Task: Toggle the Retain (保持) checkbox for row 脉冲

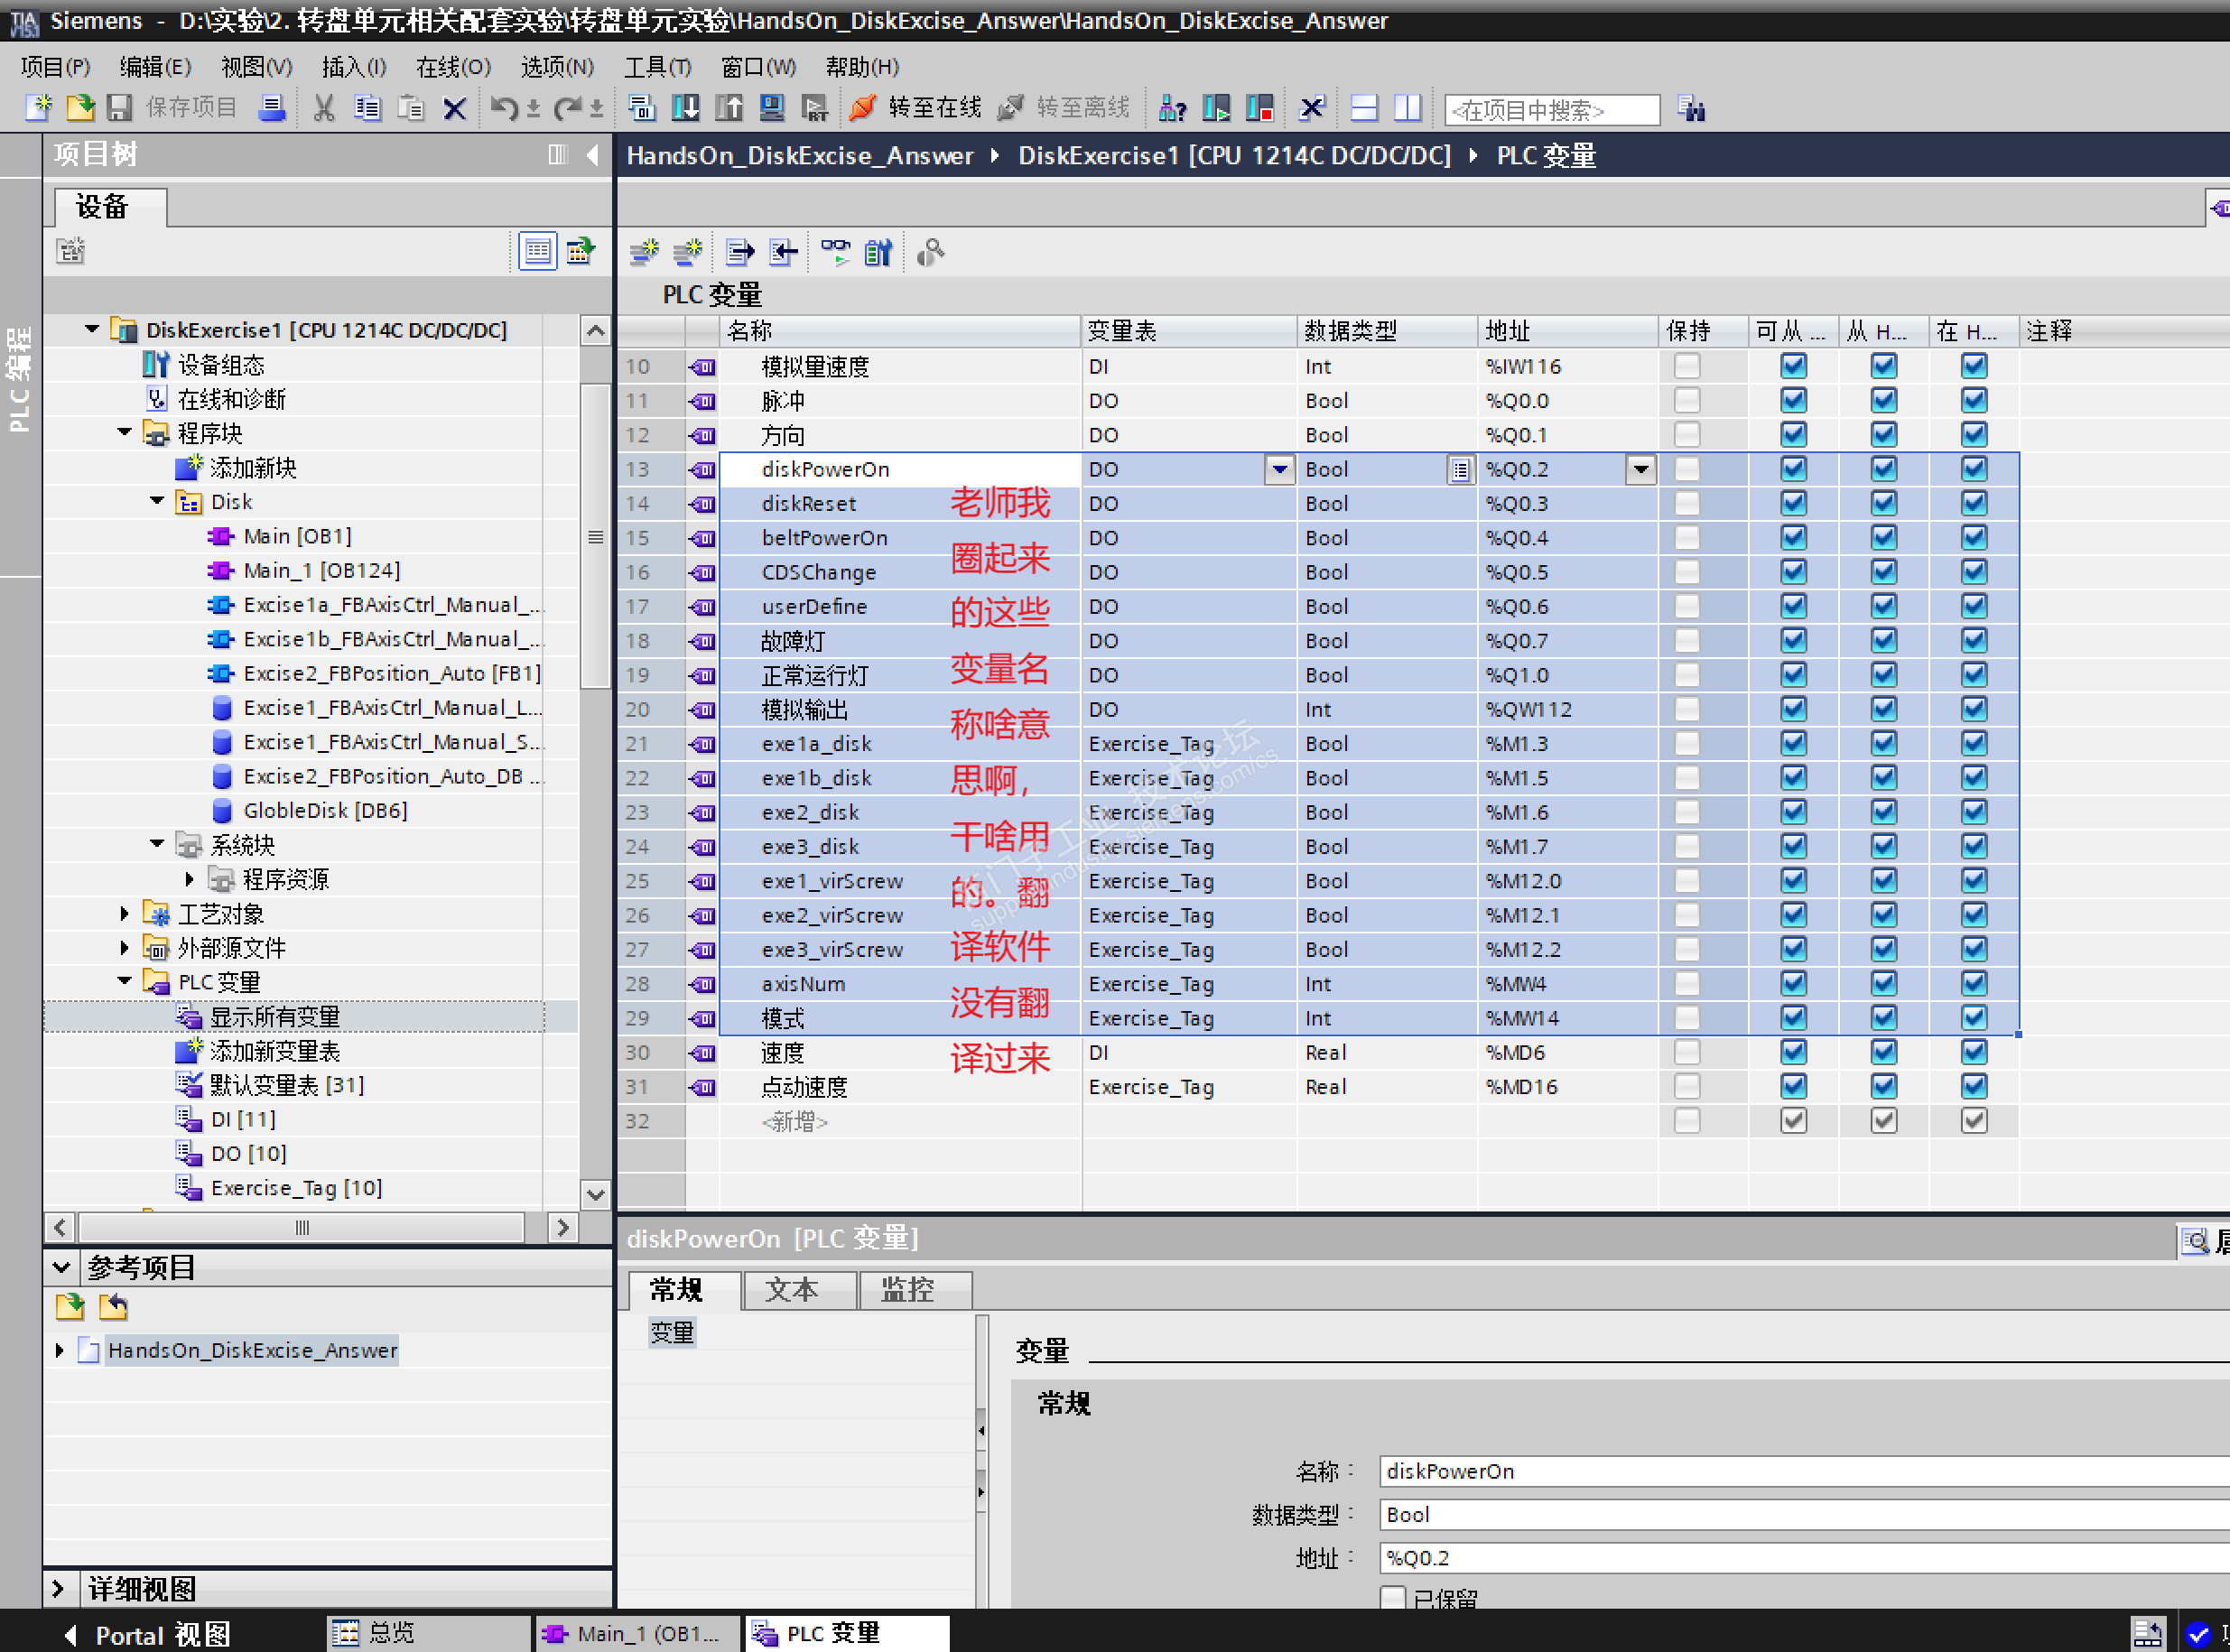Action: pos(1687,401)
